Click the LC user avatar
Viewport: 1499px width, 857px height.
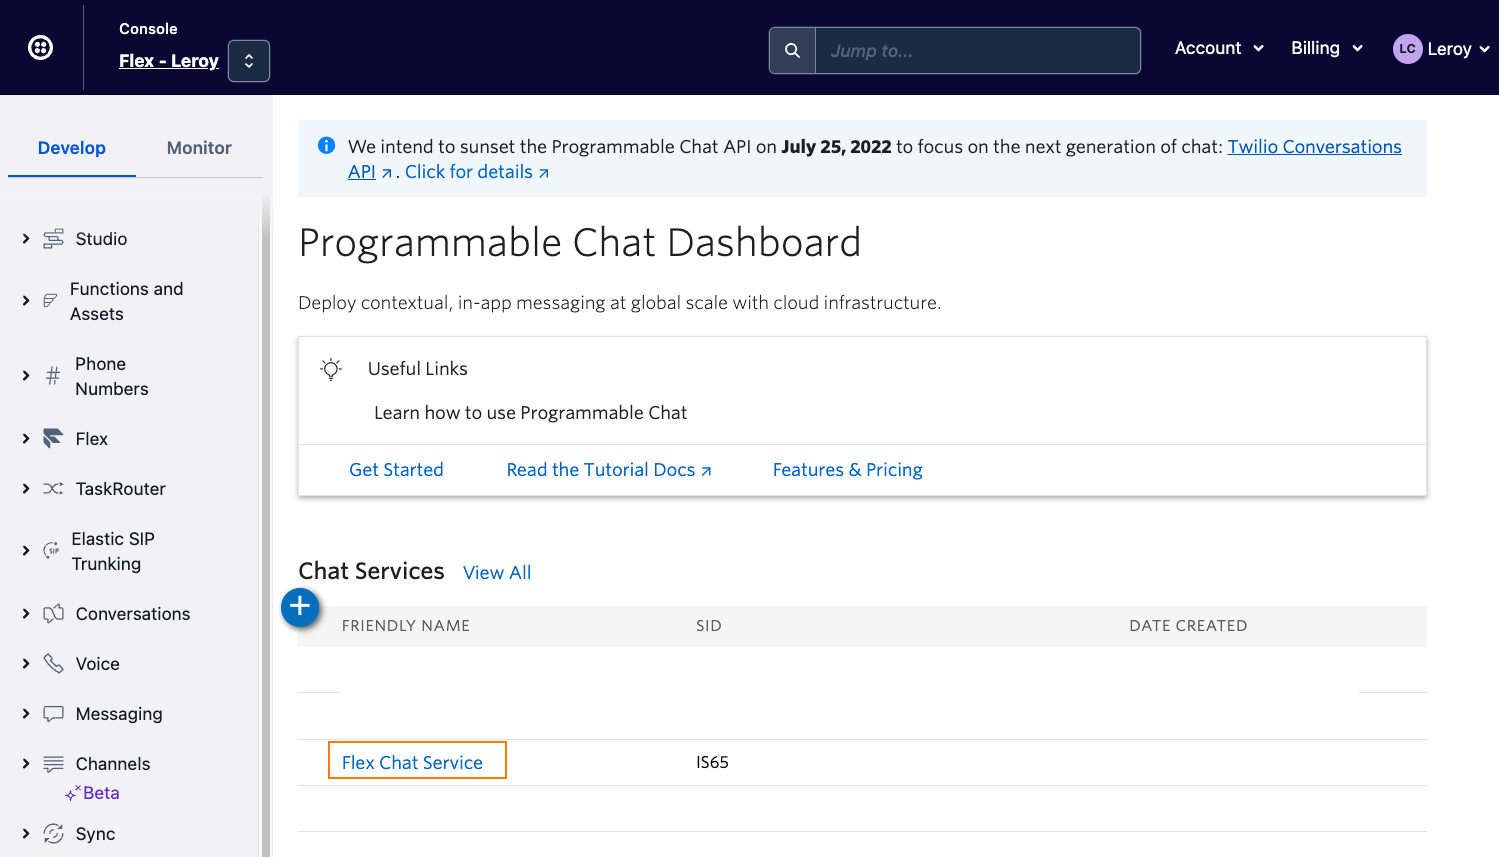pos(1407,49)
